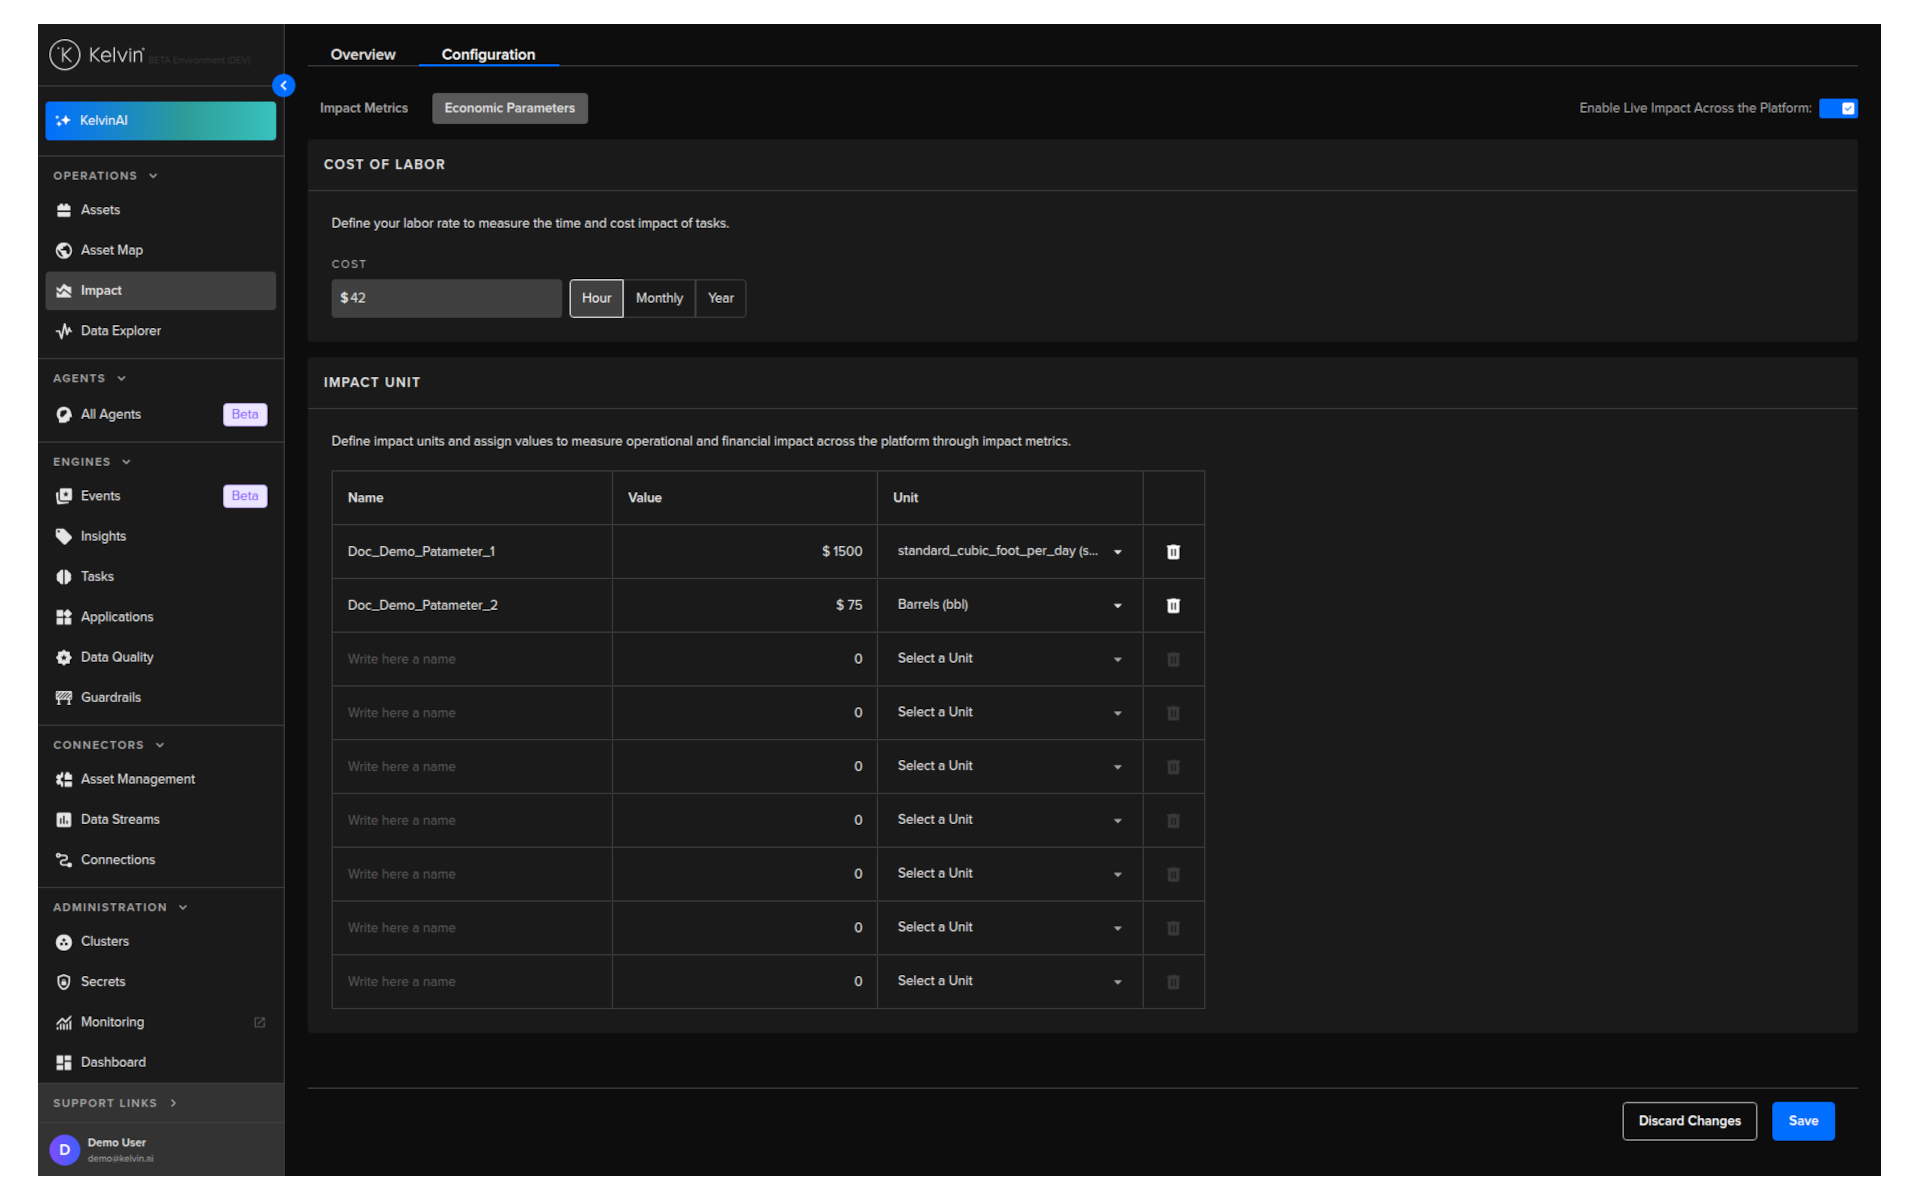Save the economic parameters
The width and height of the screenshot is (1920, 1200).
point(1803,1121)
